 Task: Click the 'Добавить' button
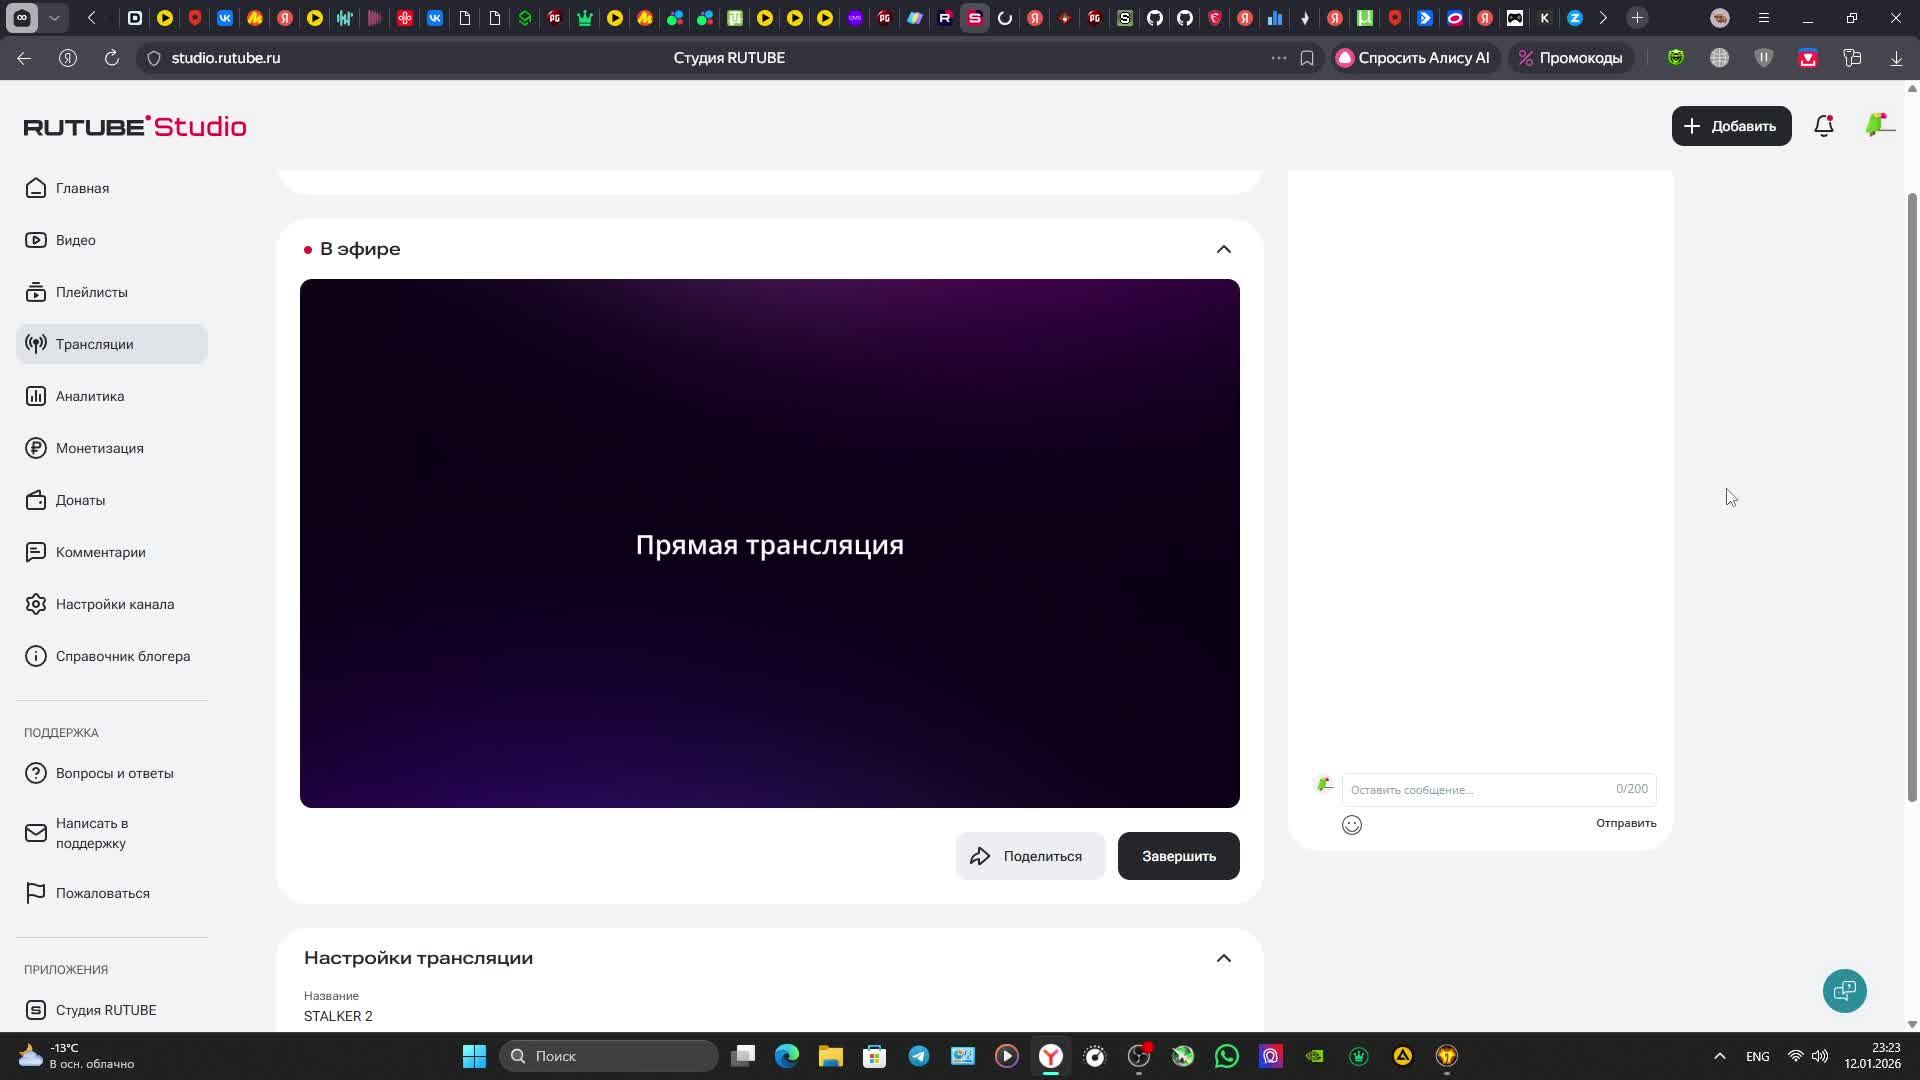point(1730,126)
